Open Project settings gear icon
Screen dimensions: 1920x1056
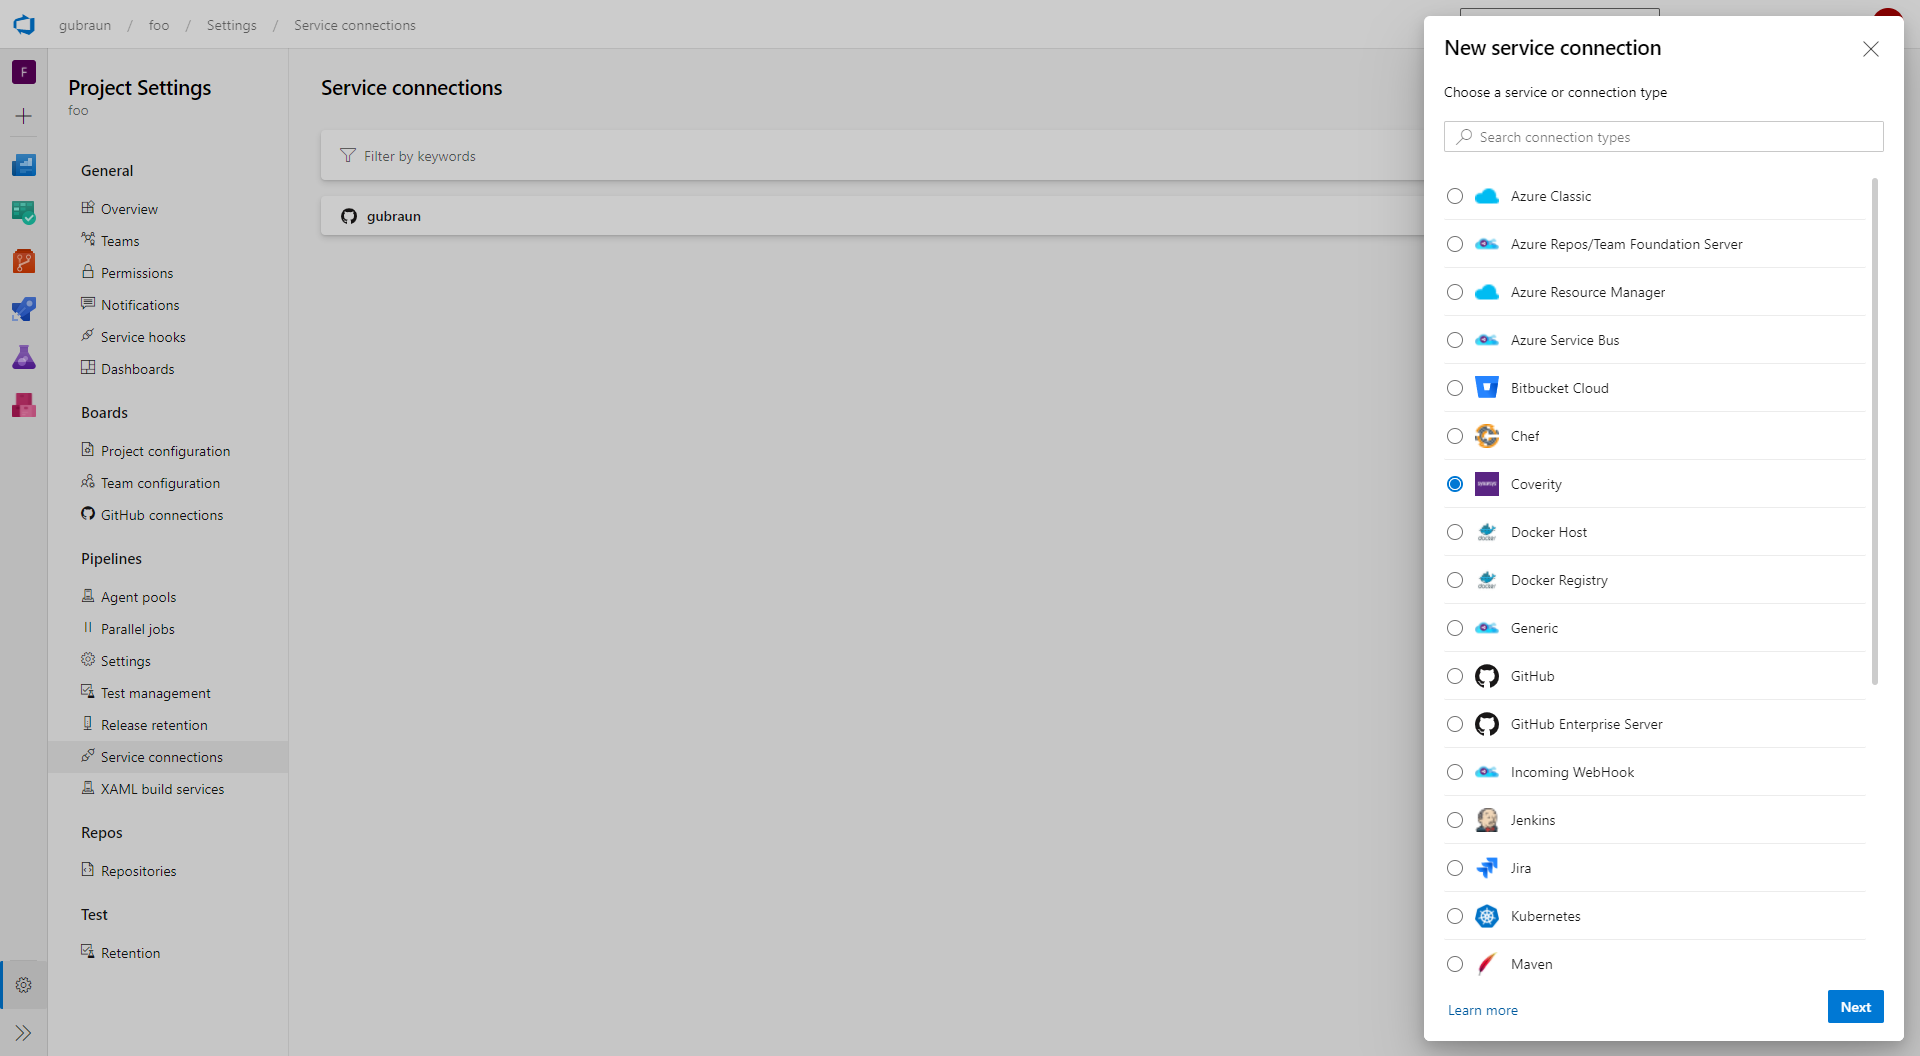(x=24, y=985)
